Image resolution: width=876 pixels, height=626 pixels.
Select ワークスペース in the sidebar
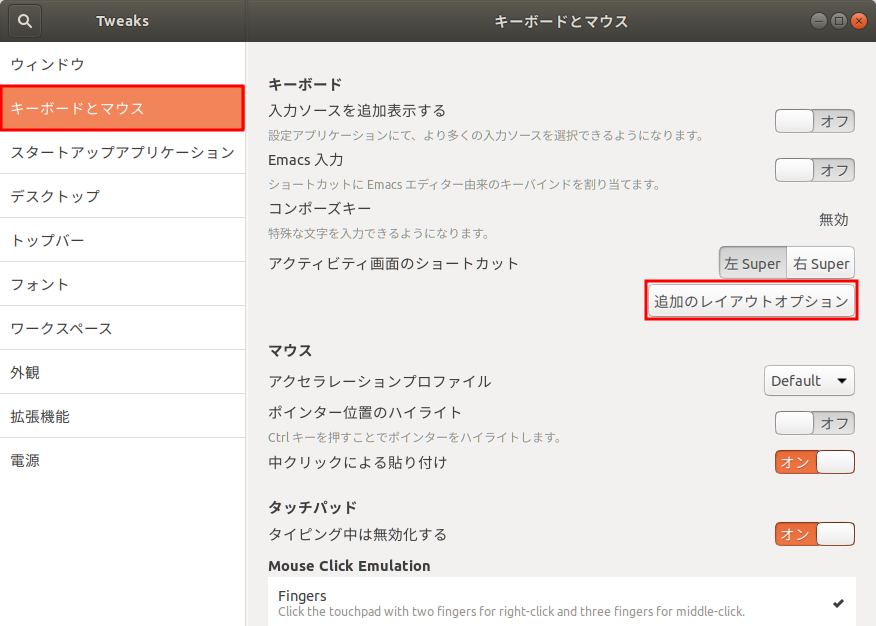[x=122, y=329]
